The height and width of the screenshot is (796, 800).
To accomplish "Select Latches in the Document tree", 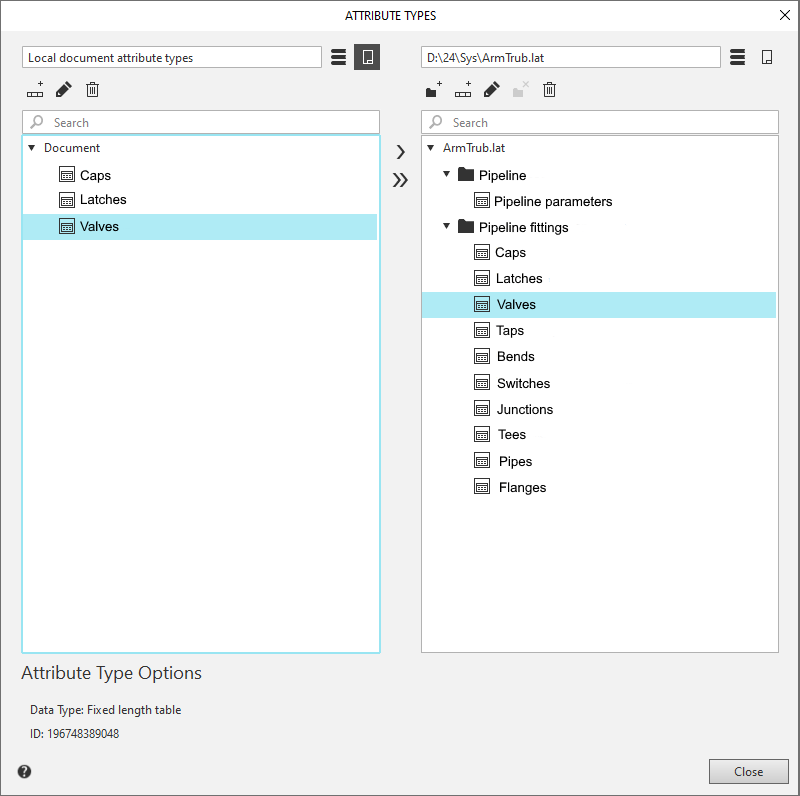I will tap(103, 200).
